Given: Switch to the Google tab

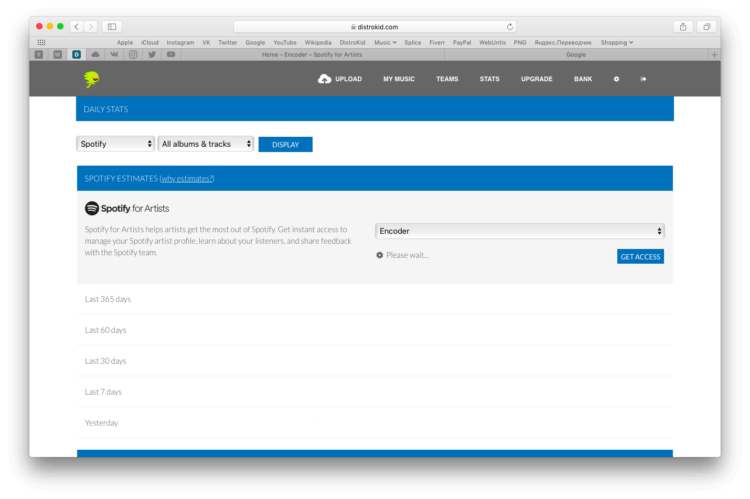Looking at the screenshot, I should (576, 55).
